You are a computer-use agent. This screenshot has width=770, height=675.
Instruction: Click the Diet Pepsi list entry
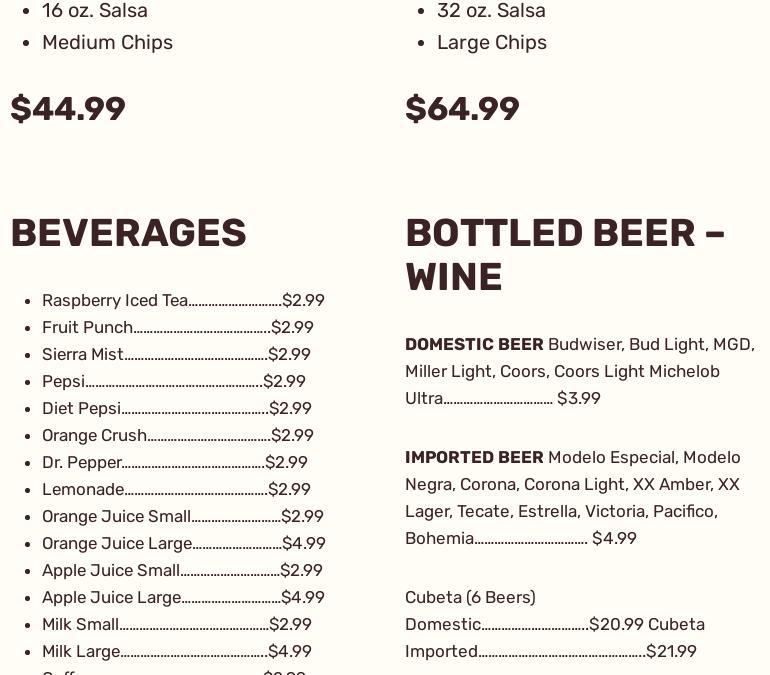tap(176, 408)
